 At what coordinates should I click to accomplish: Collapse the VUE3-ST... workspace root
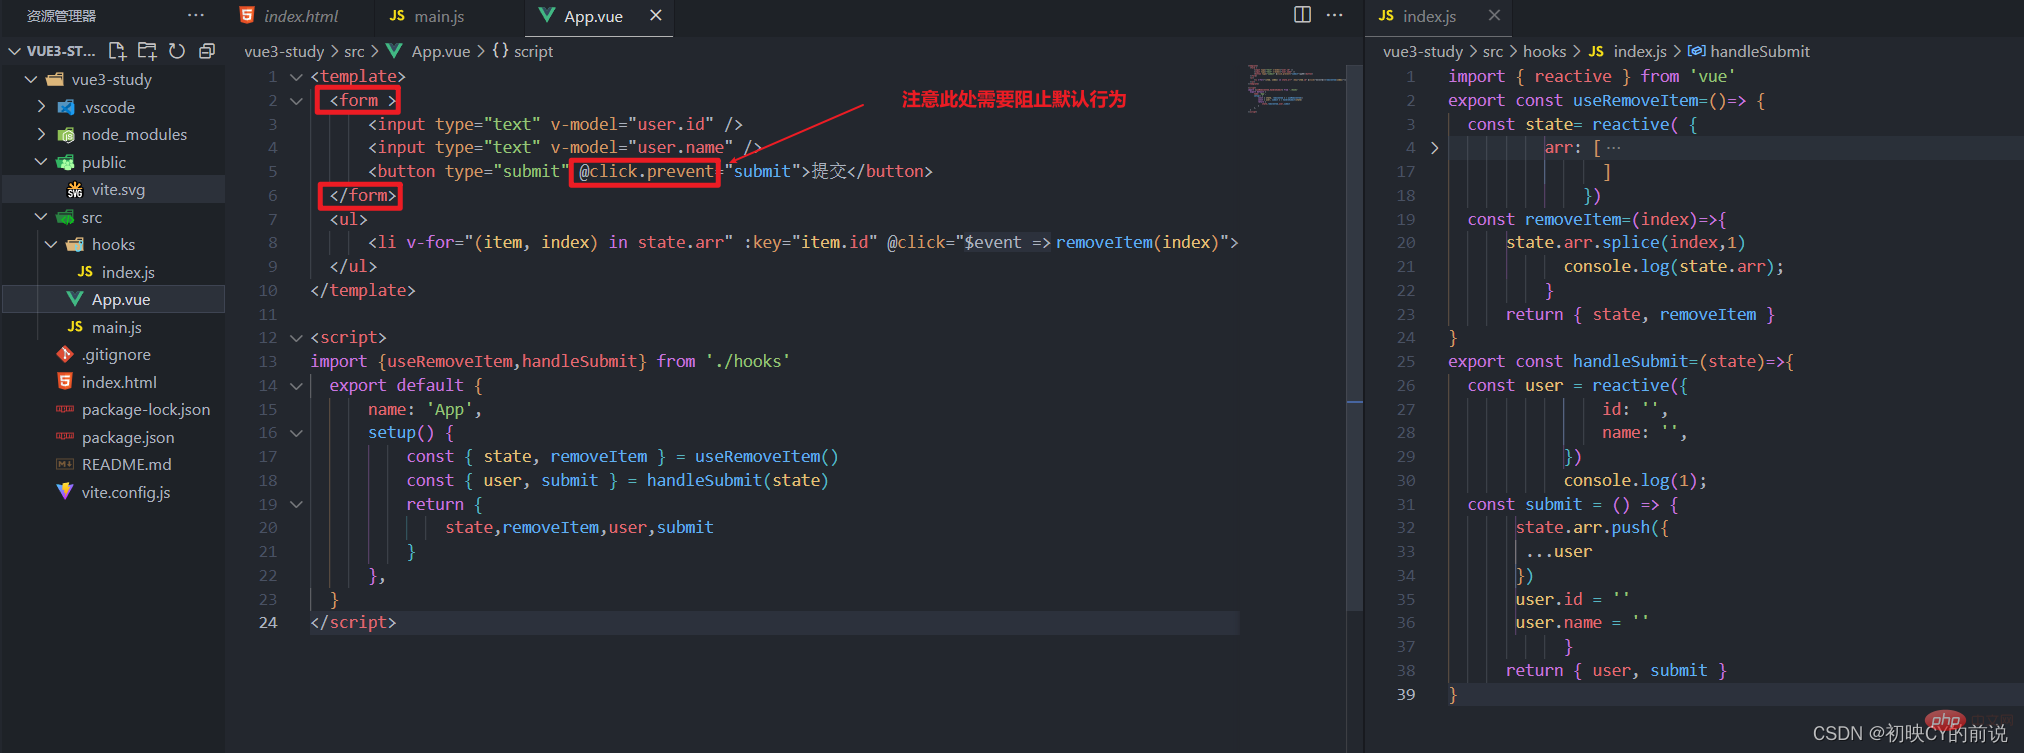coord(14,51)
